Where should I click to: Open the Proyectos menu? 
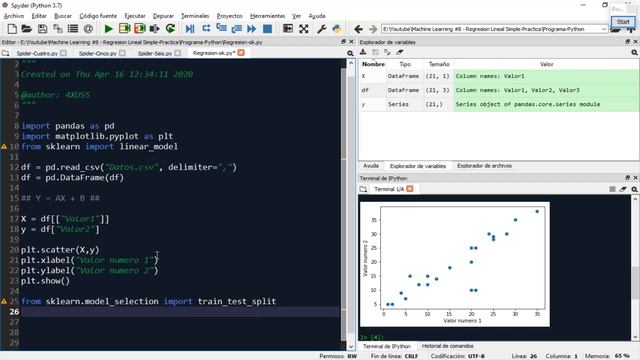pos(229,16)
